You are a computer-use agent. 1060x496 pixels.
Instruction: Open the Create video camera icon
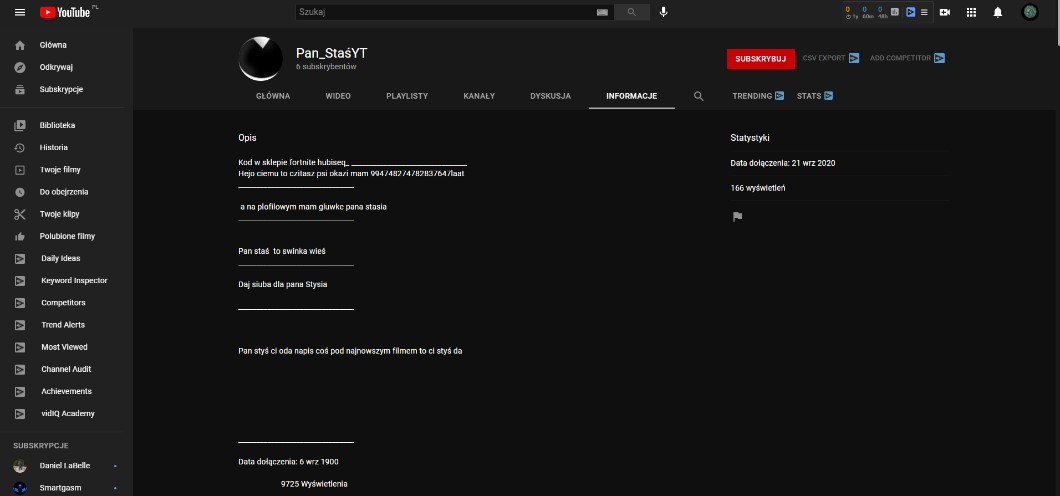coord(945,12)
